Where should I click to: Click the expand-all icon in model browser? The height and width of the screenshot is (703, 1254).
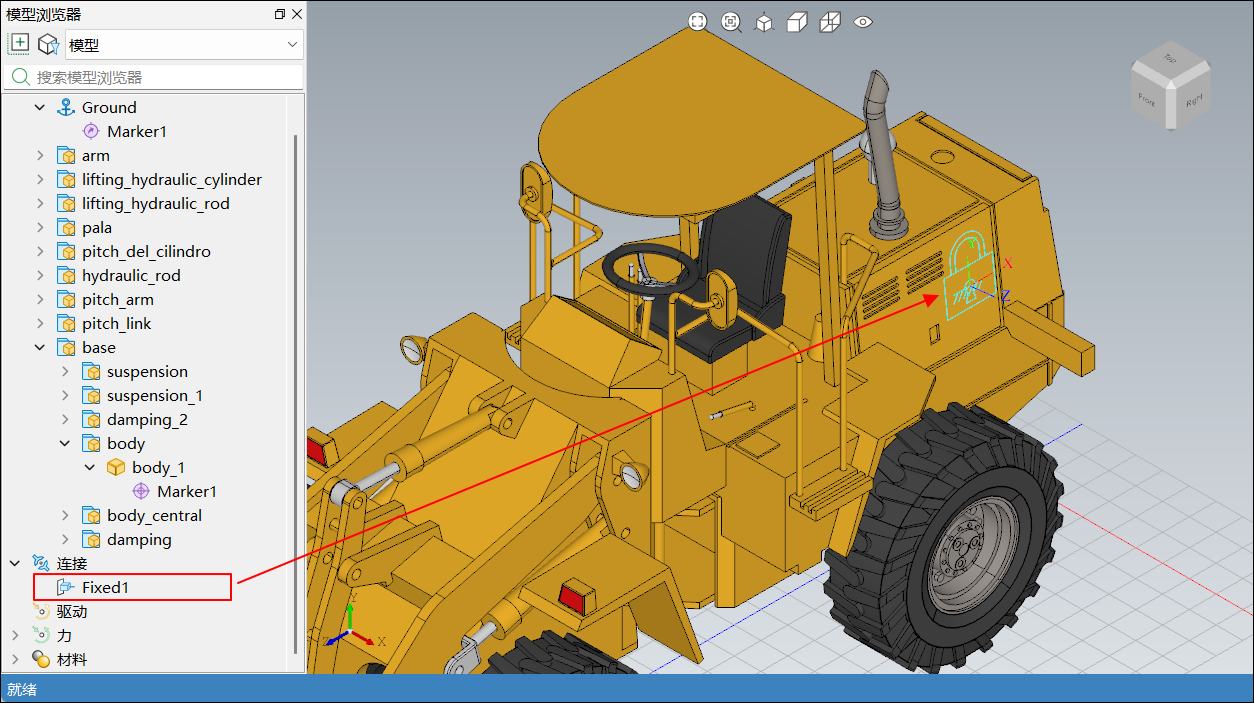tap(19, 43)
